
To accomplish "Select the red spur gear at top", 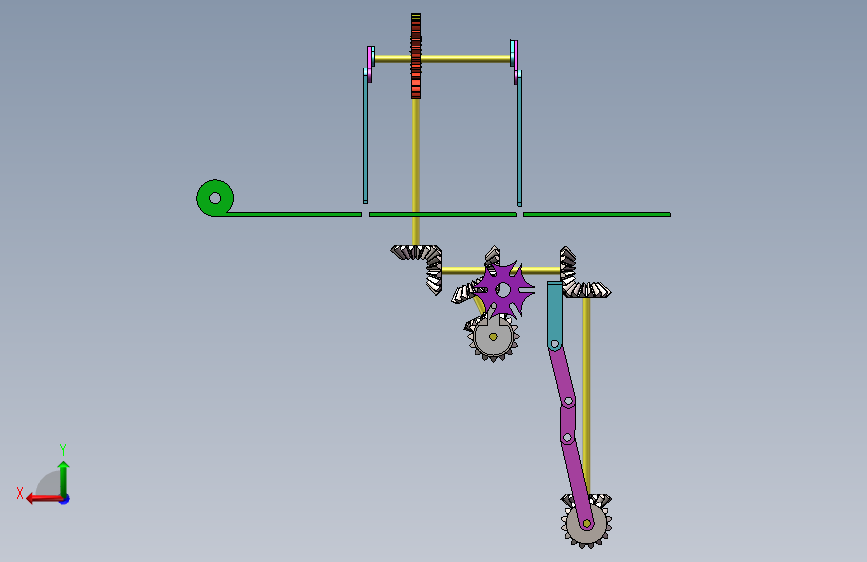I will tap(416, 56).
